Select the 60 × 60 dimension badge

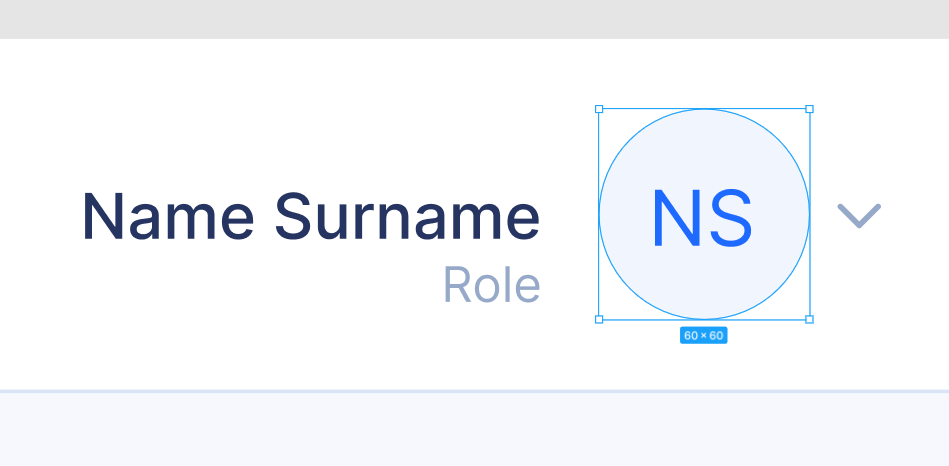coord(703,335)
